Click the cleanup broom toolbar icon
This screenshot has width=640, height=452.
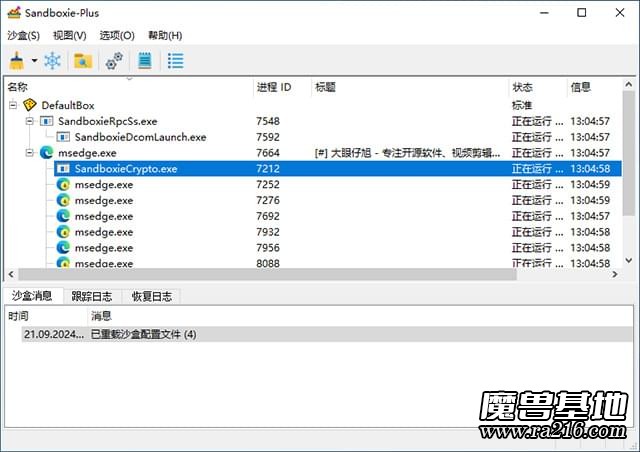(x=17, y=61)
